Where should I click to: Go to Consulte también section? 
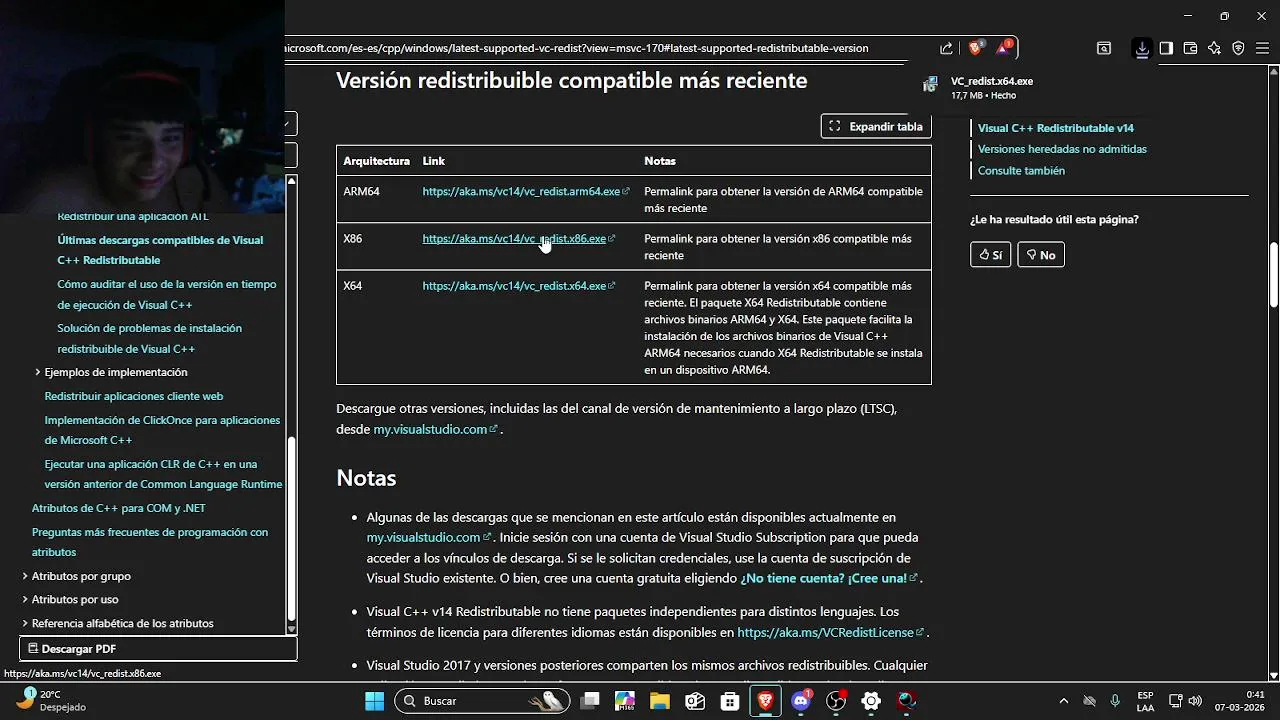(x=1021, y=171)
